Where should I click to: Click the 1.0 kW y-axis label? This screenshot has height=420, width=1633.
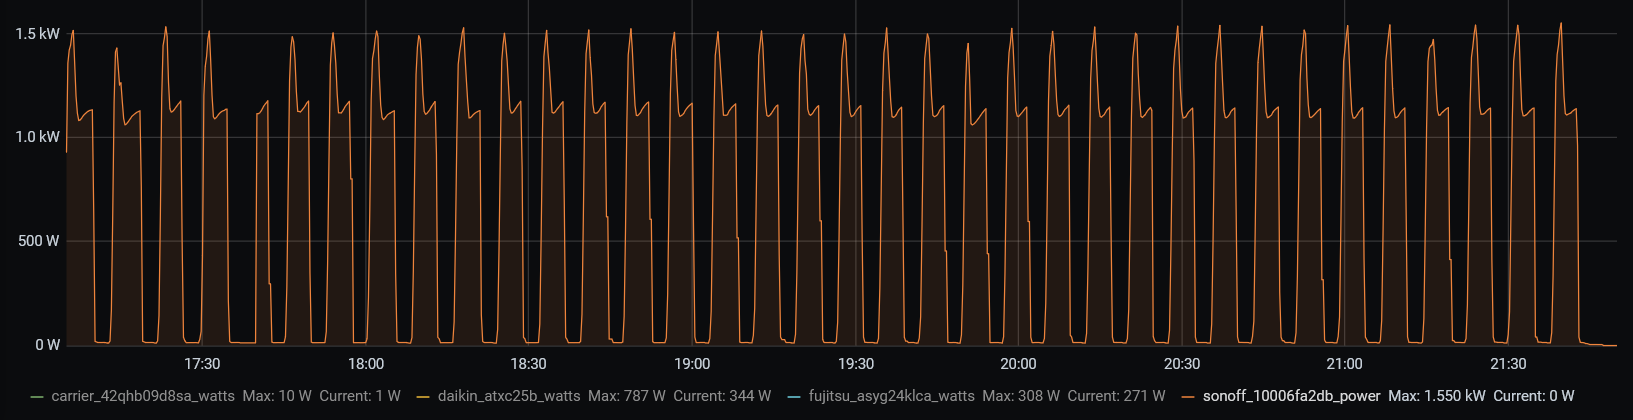tap(38, 137)
